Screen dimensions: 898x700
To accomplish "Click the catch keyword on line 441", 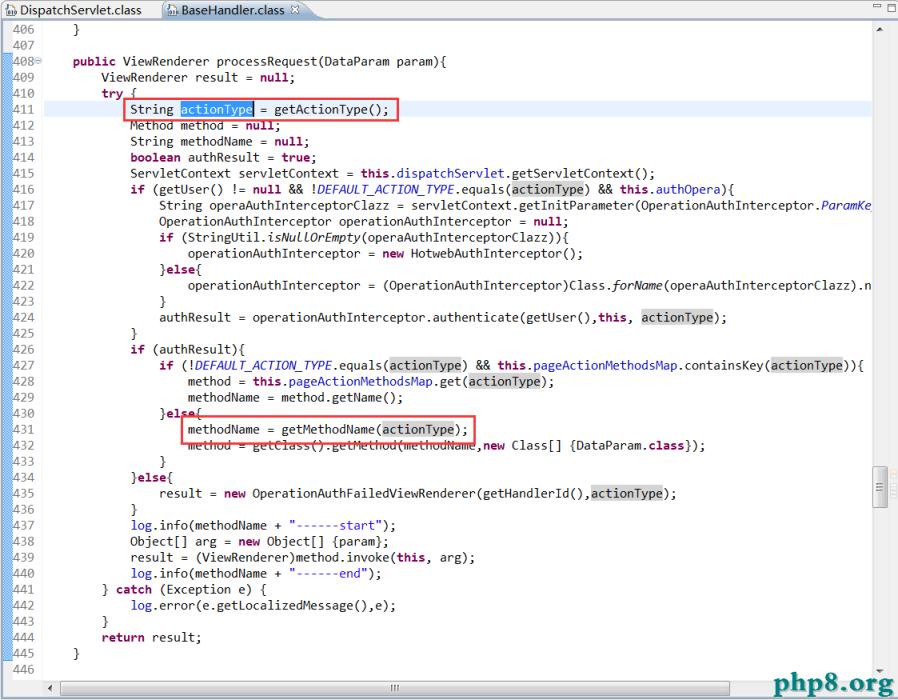I will point(133,589).
